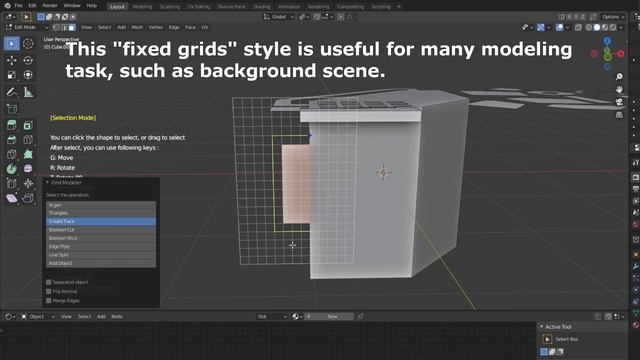Open the Object dropdown in node editor
The image size is (640, 360).
pyautogui.click(x=38, y=316)
